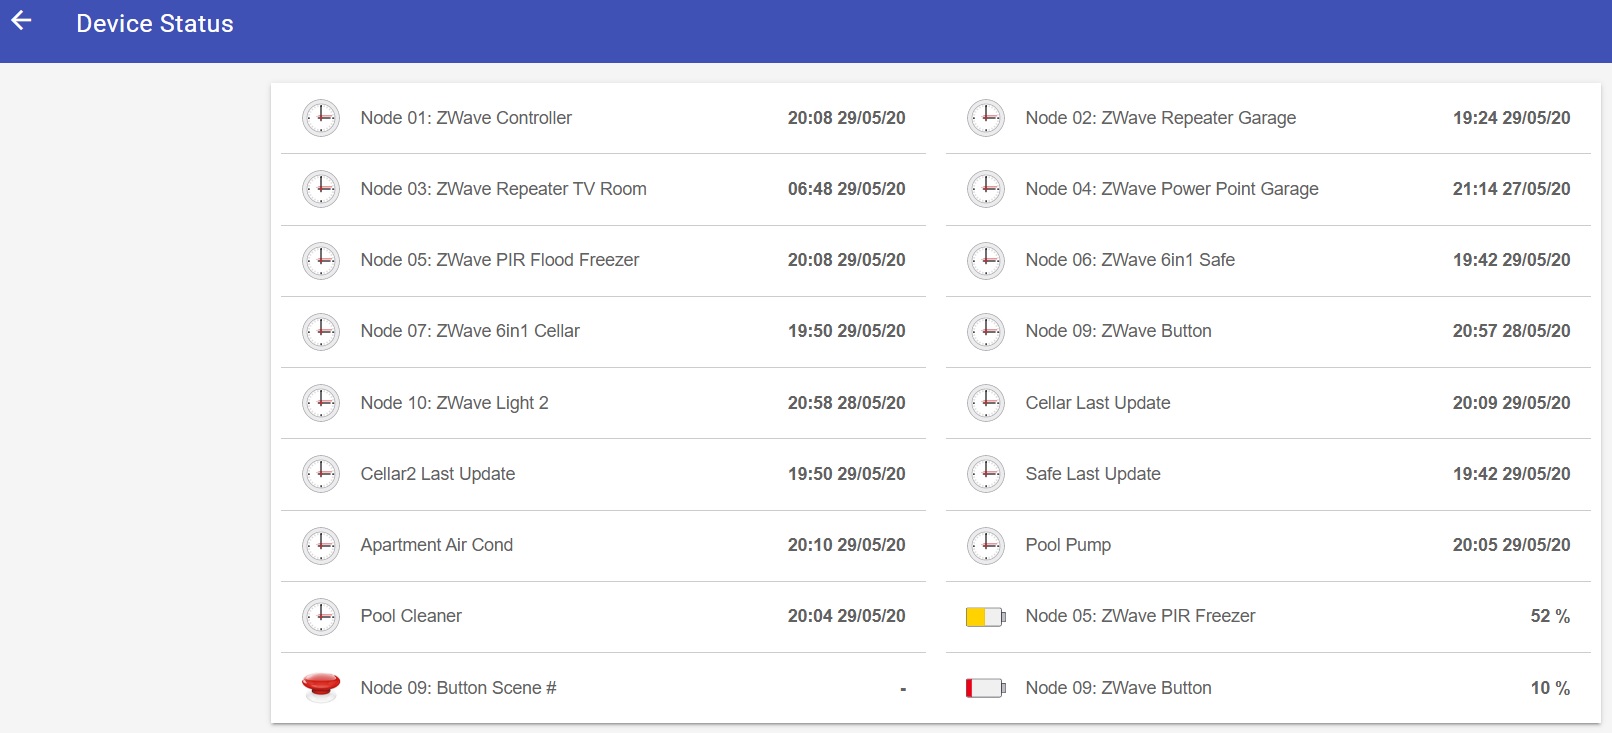Click red low battery icon for Node 09 Button
The height and width of the screenshot is (733, 1612).
coord(986,688)
